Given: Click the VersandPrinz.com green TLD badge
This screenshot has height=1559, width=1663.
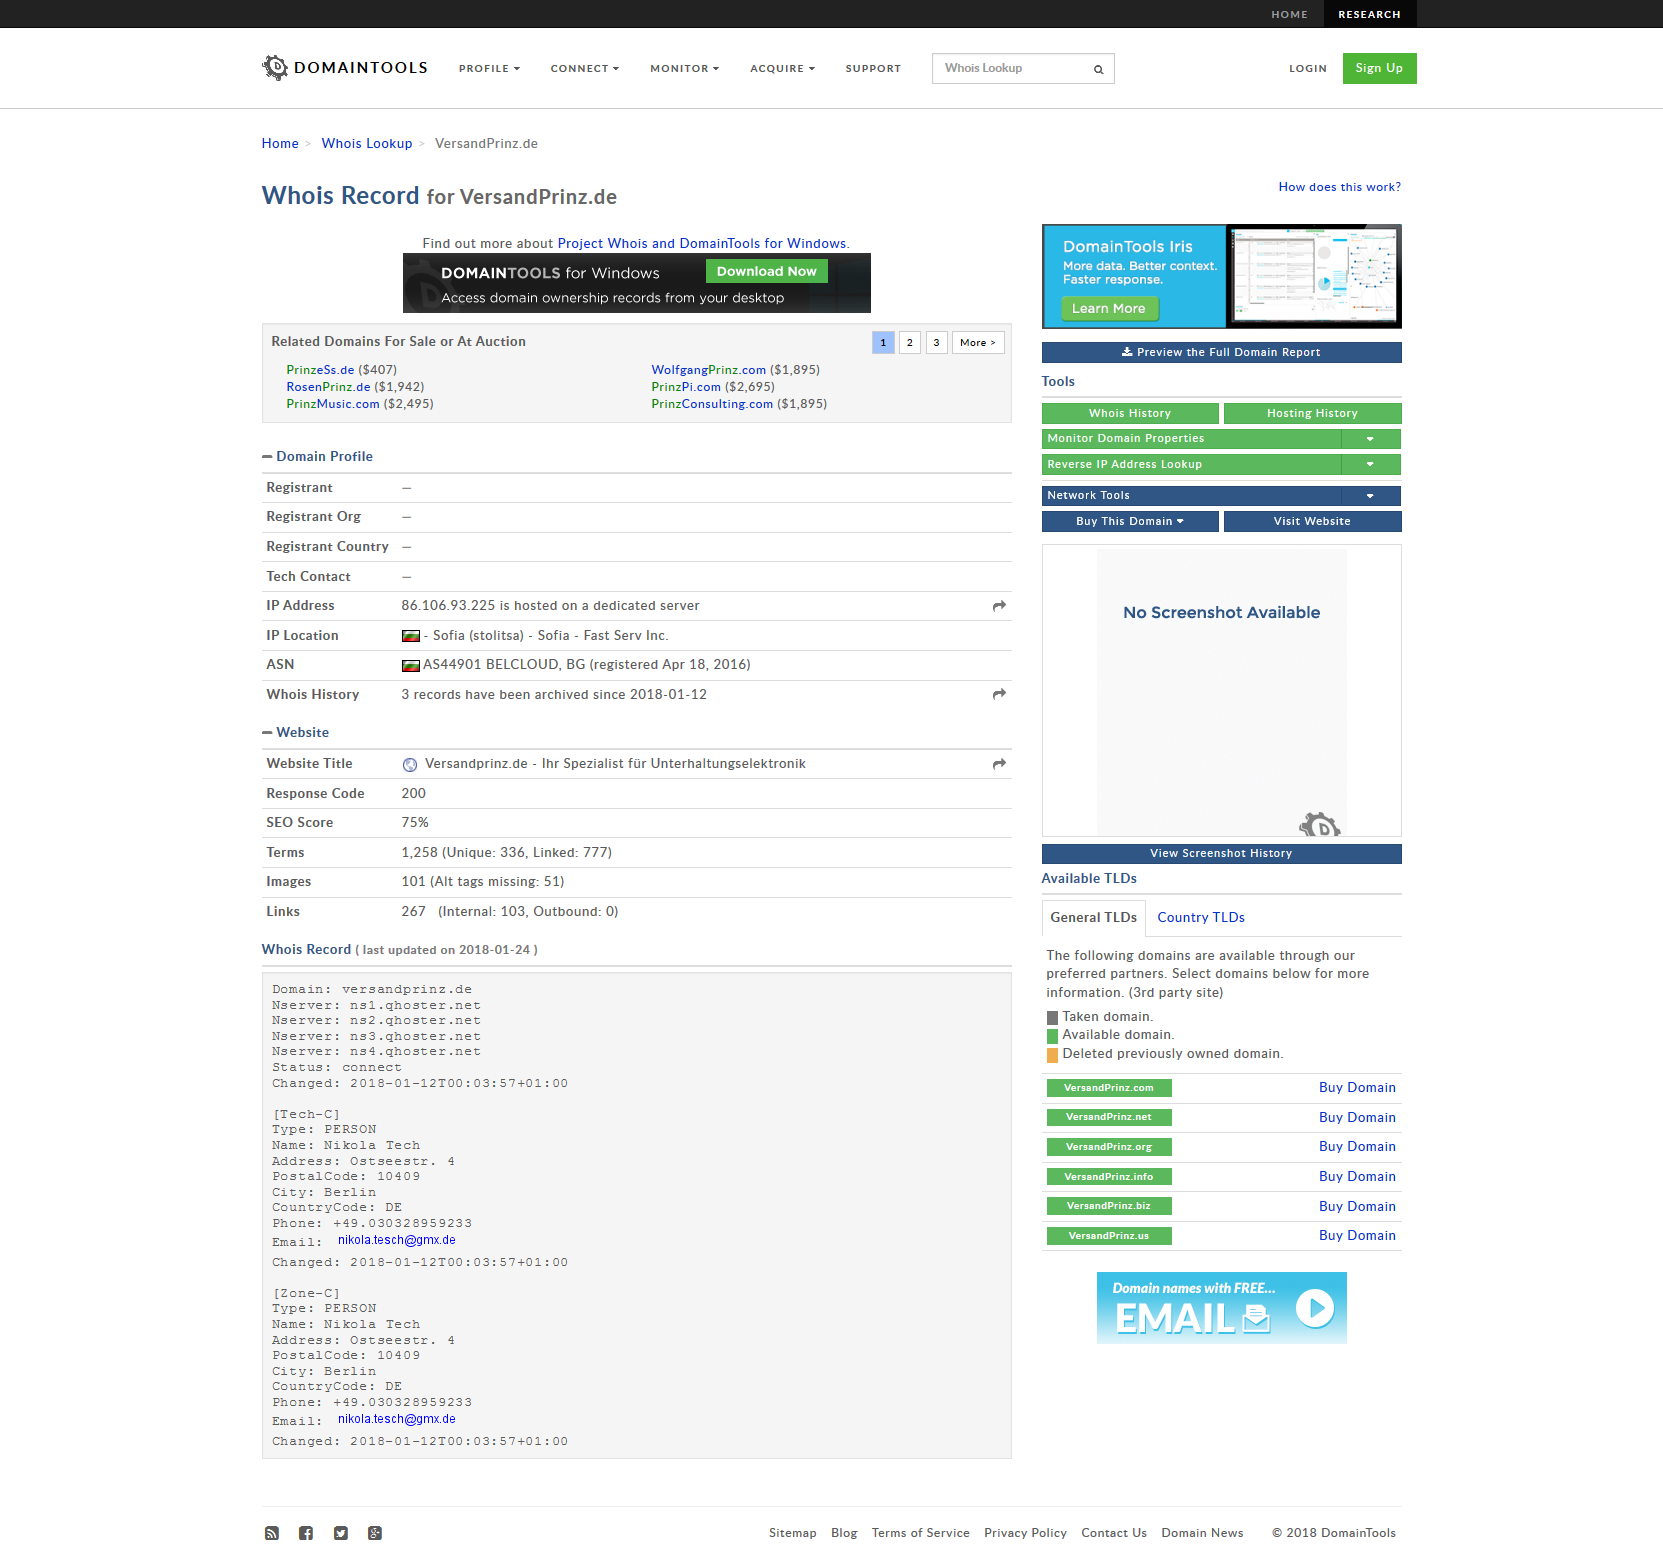Looking at the screenshot, I should point(1108,1088).
